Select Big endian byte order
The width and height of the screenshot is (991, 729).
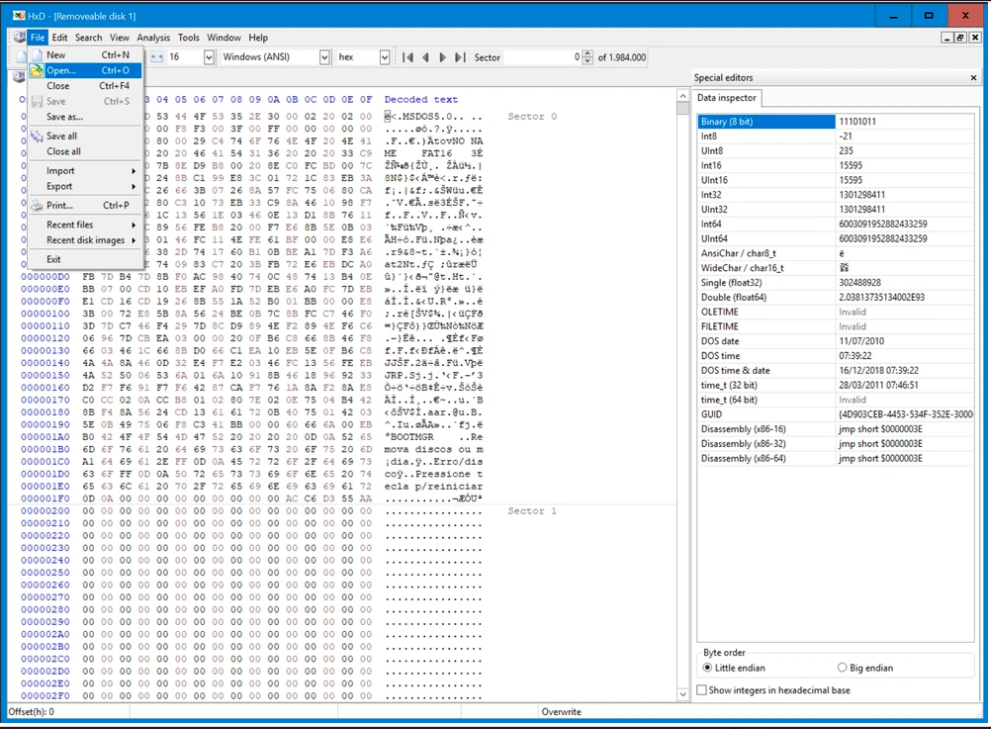click(x=842, y=668)
